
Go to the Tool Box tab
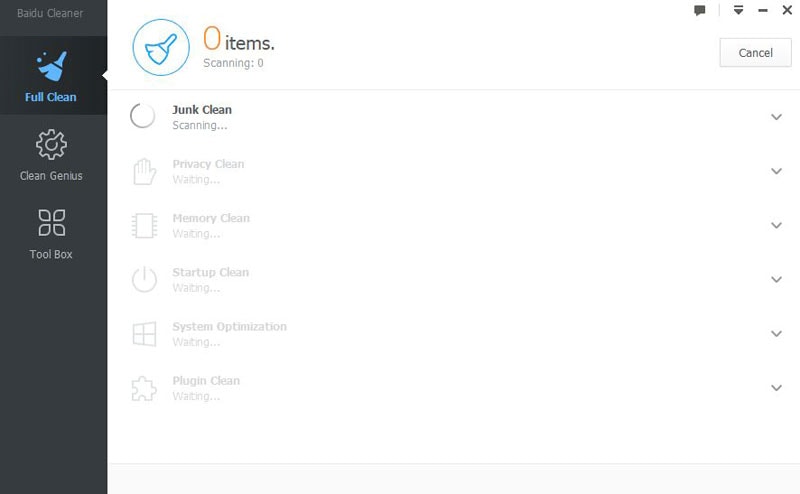[x=51, y=233]
